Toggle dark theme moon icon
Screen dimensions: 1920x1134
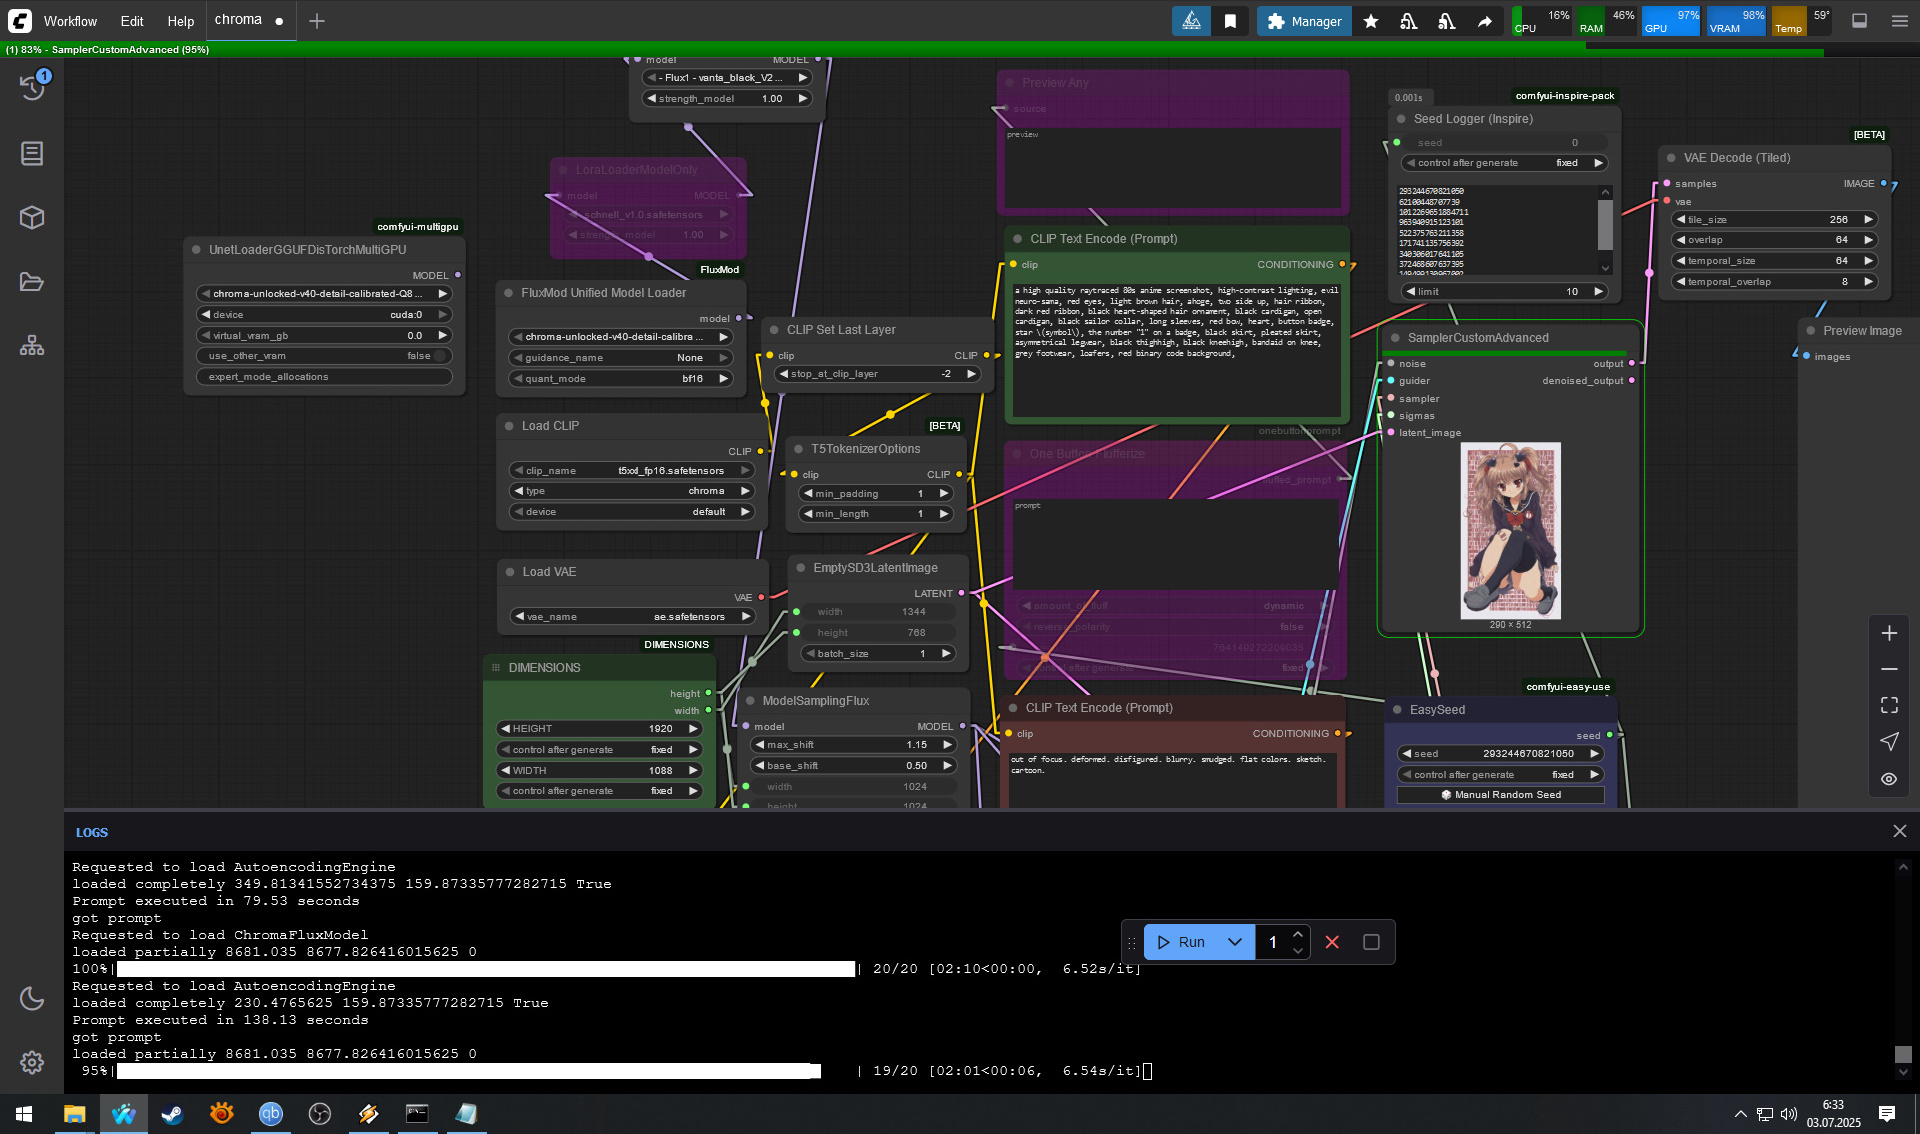point(32,998)
